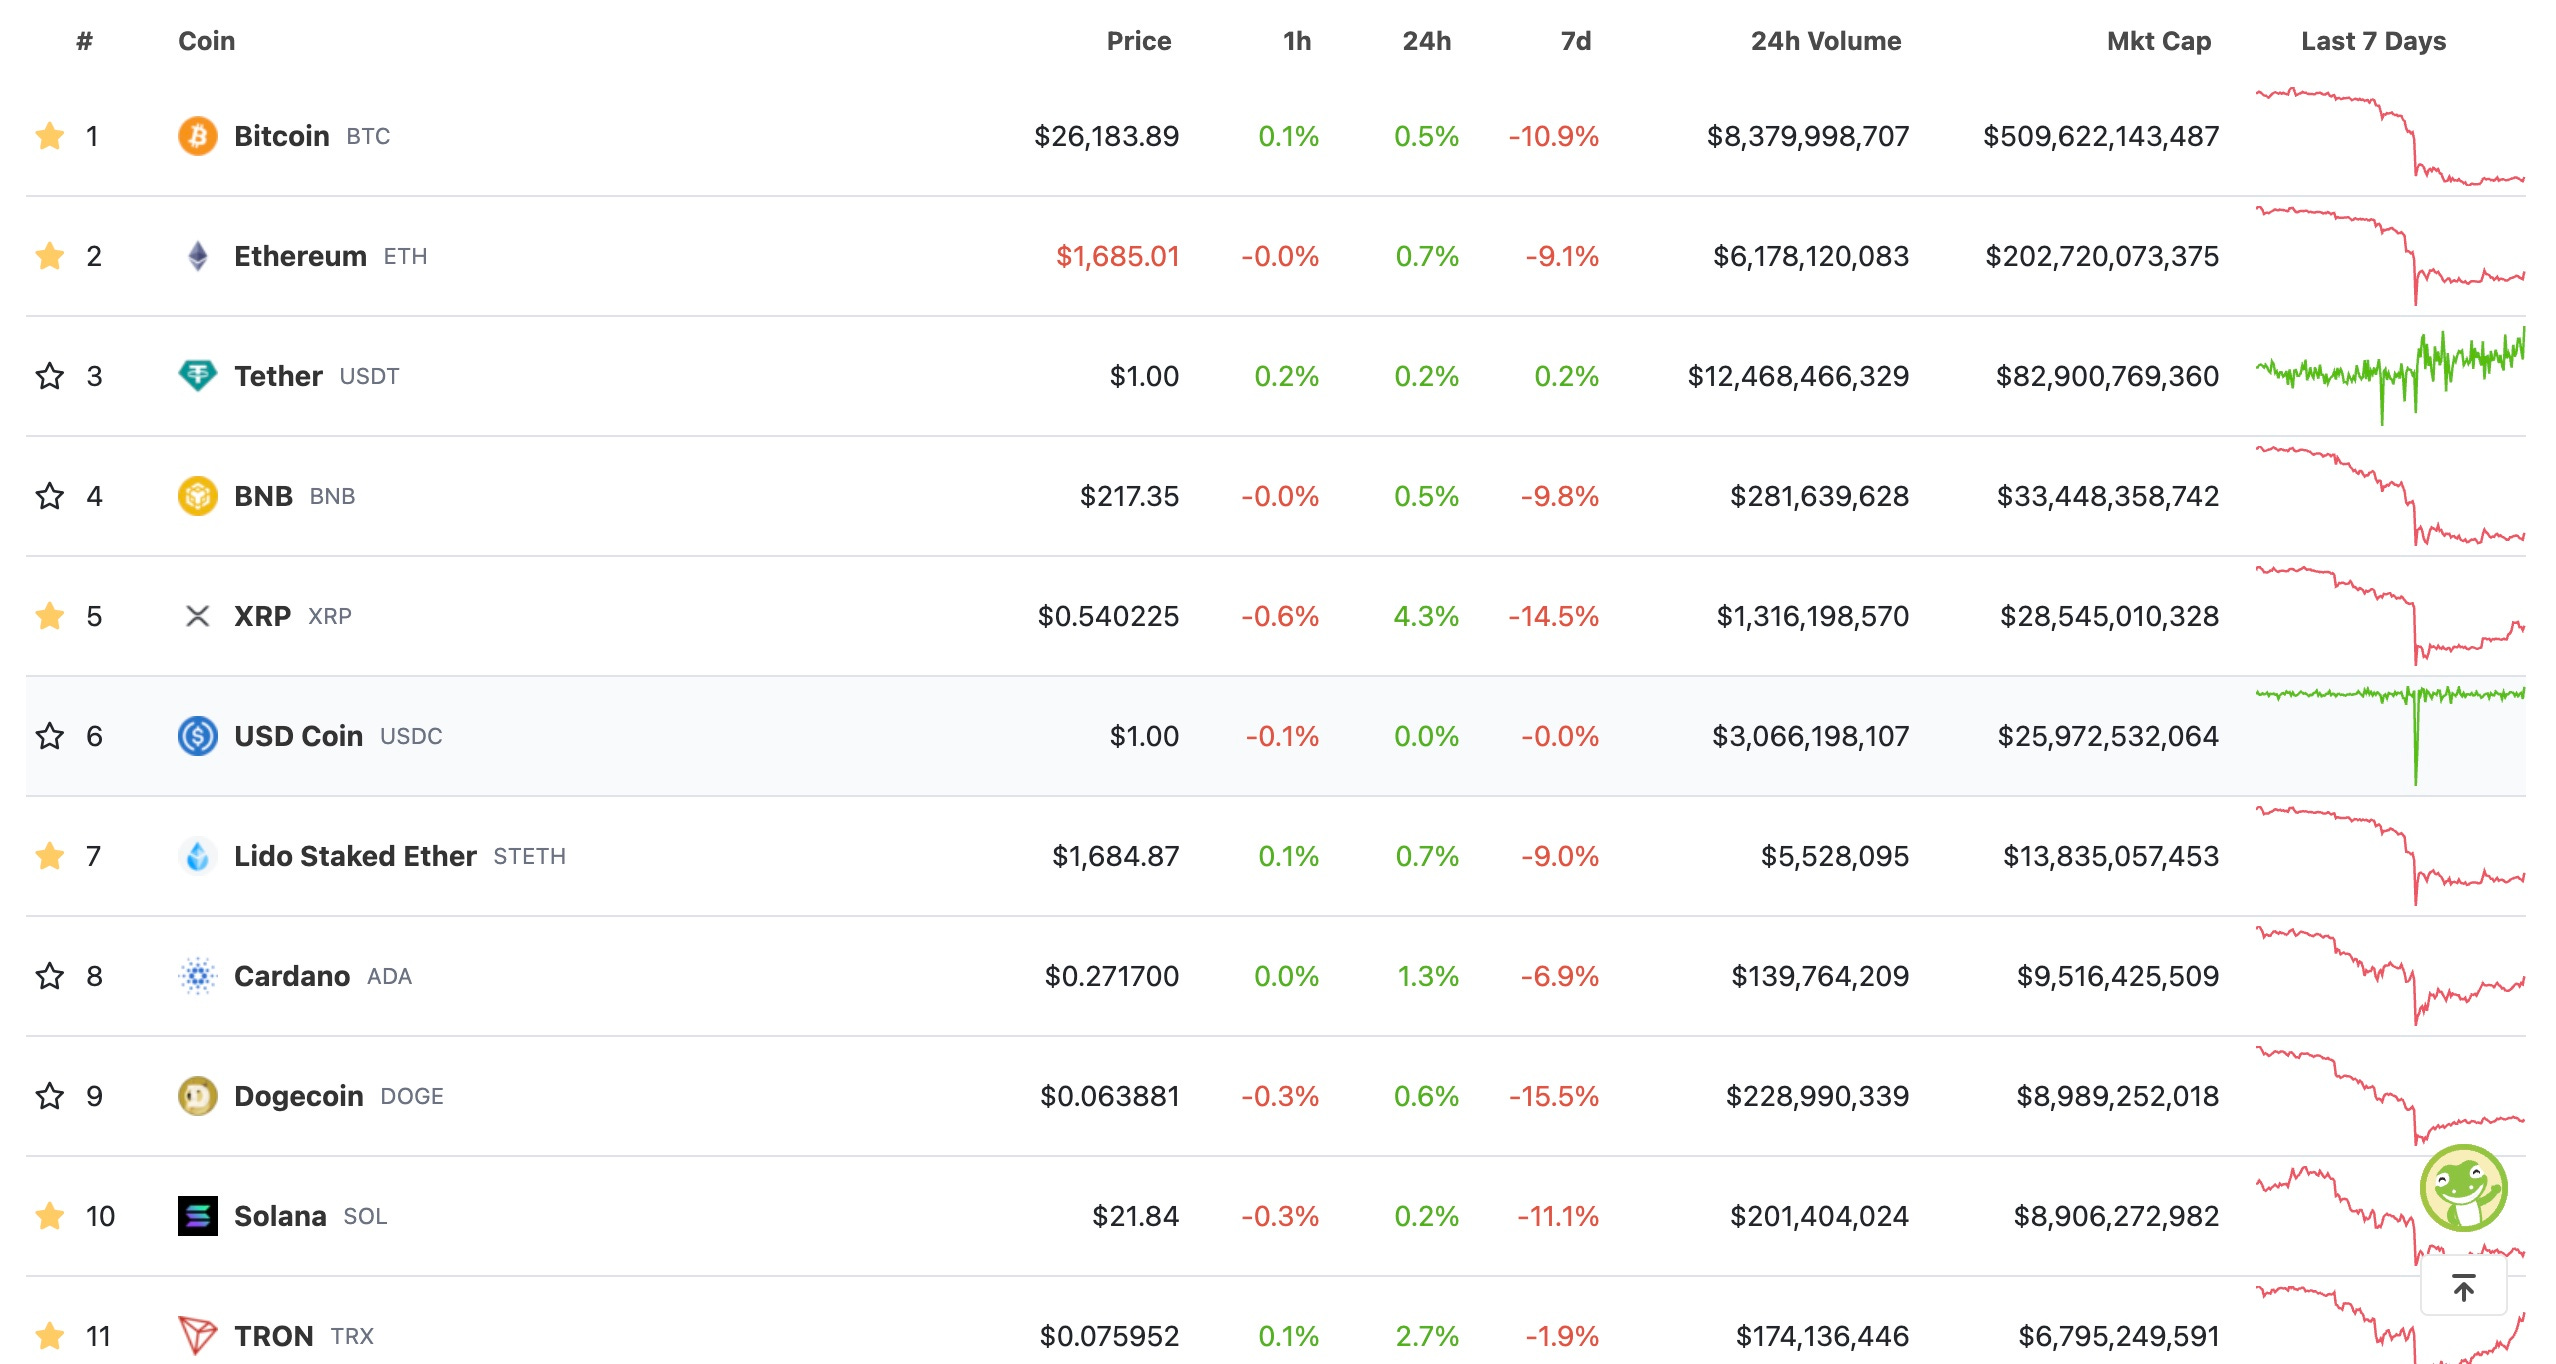This screenshot has height=1364, width=2556.
Task: Sort by the 7d change header
Action: coord(1576,41)
